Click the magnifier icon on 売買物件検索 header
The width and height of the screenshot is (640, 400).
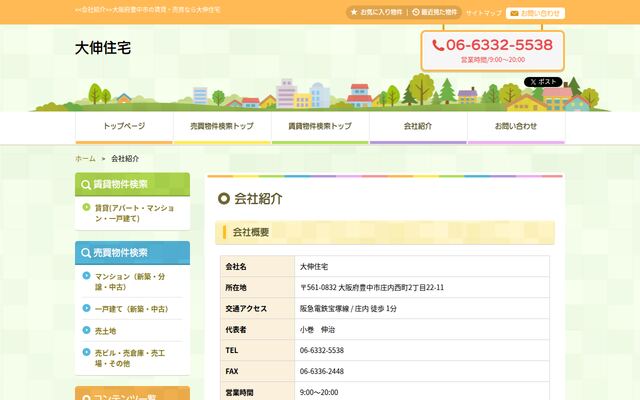click(x=86, y=253)
